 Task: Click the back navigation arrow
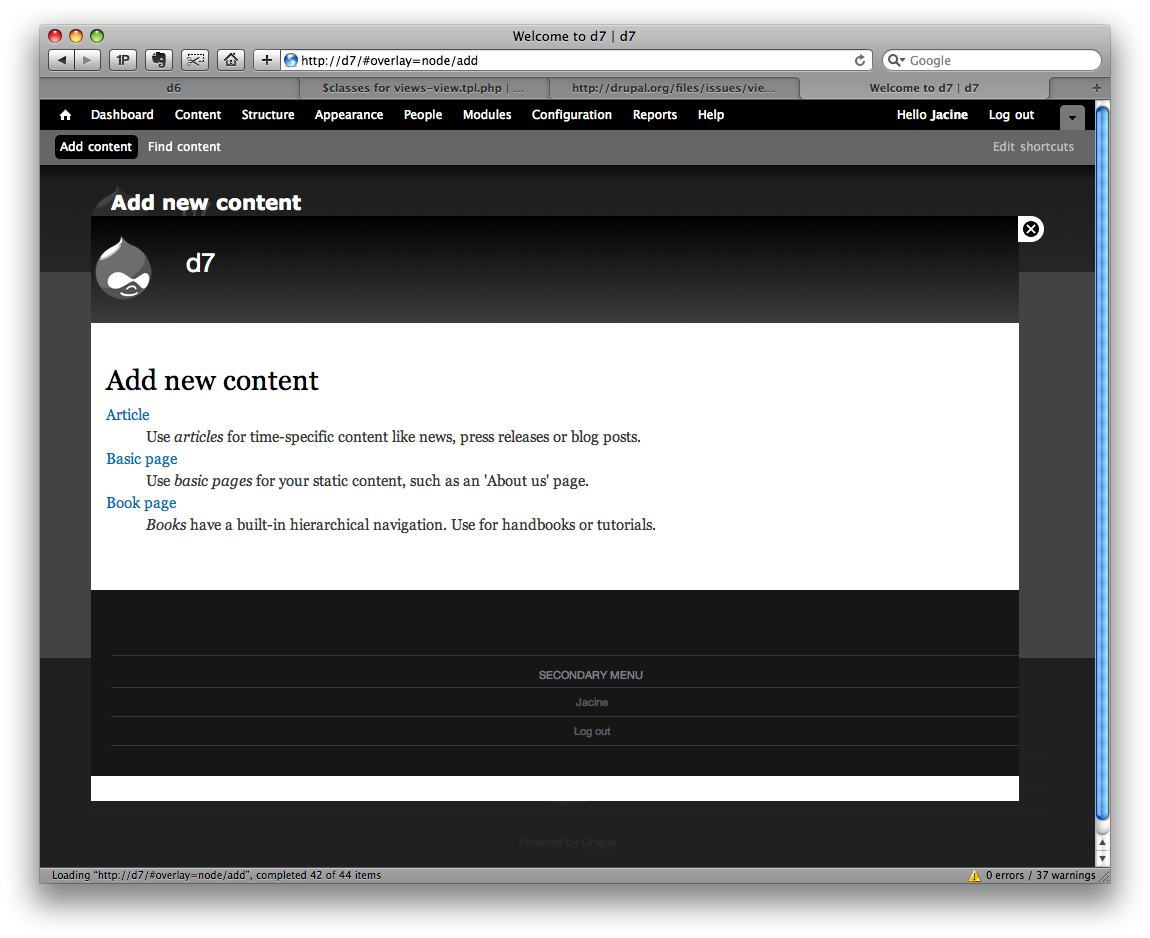pyautogui.click(x=60, y=60)
